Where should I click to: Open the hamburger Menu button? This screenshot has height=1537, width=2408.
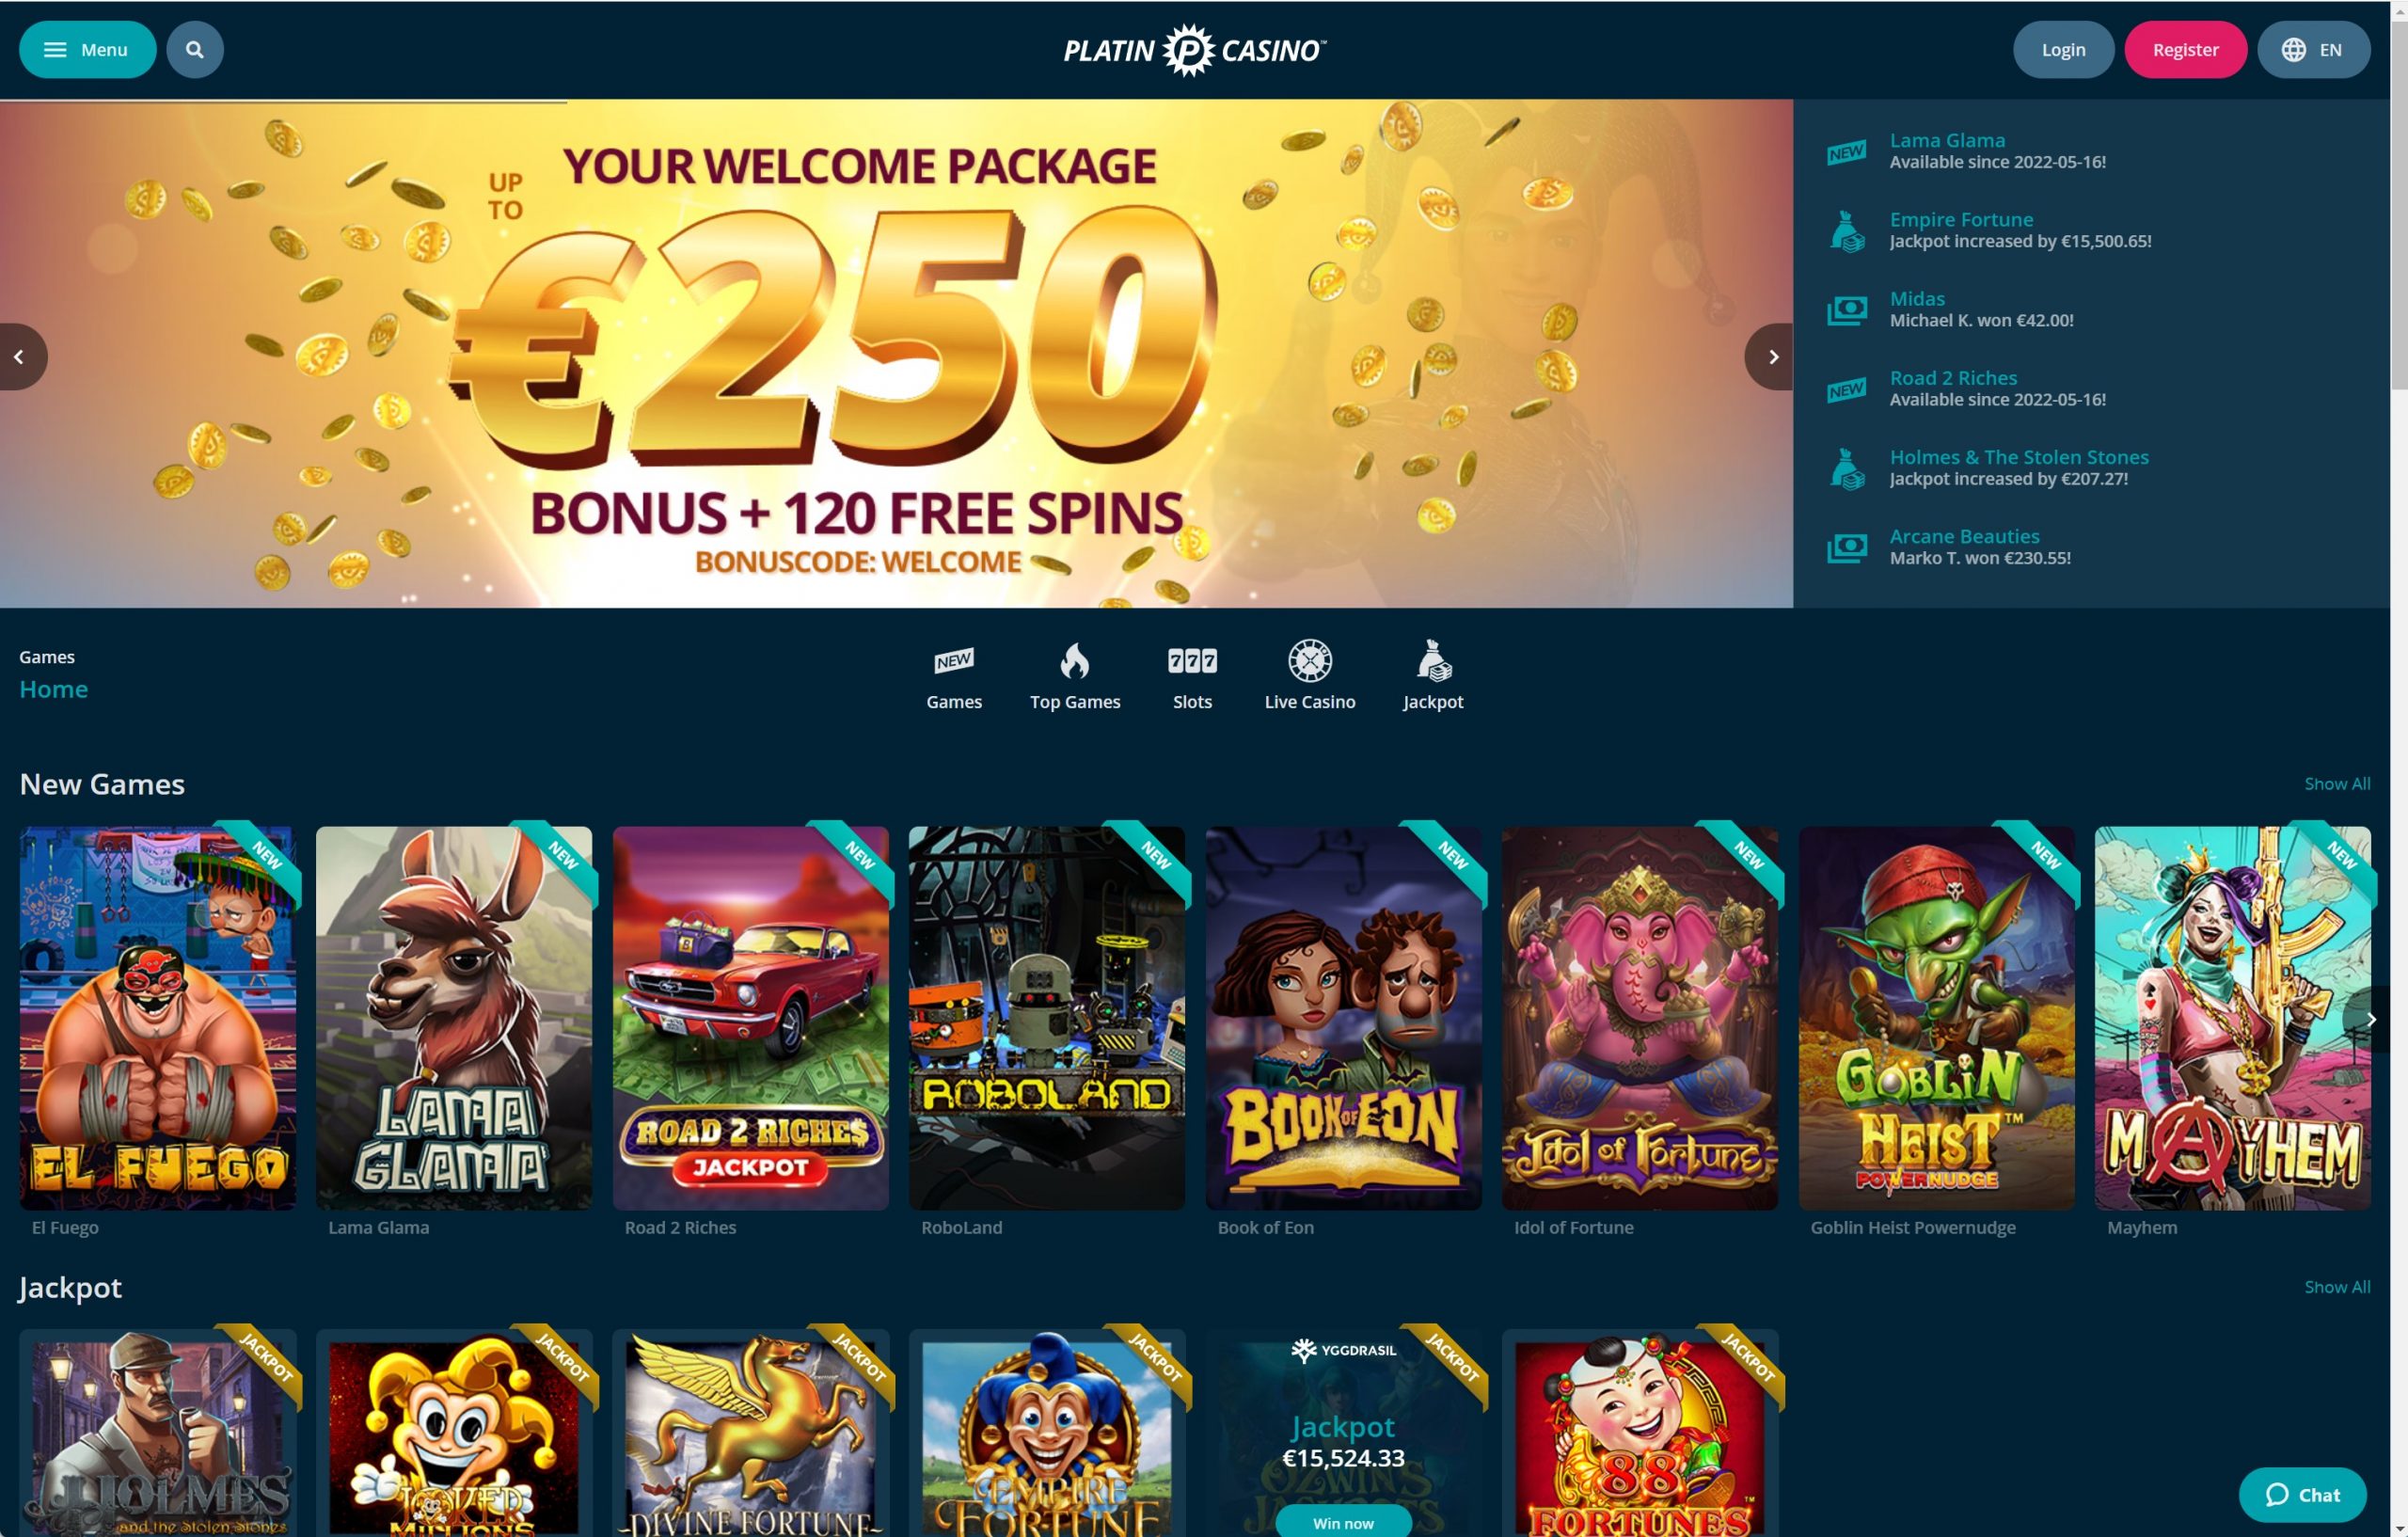(88, 49)
